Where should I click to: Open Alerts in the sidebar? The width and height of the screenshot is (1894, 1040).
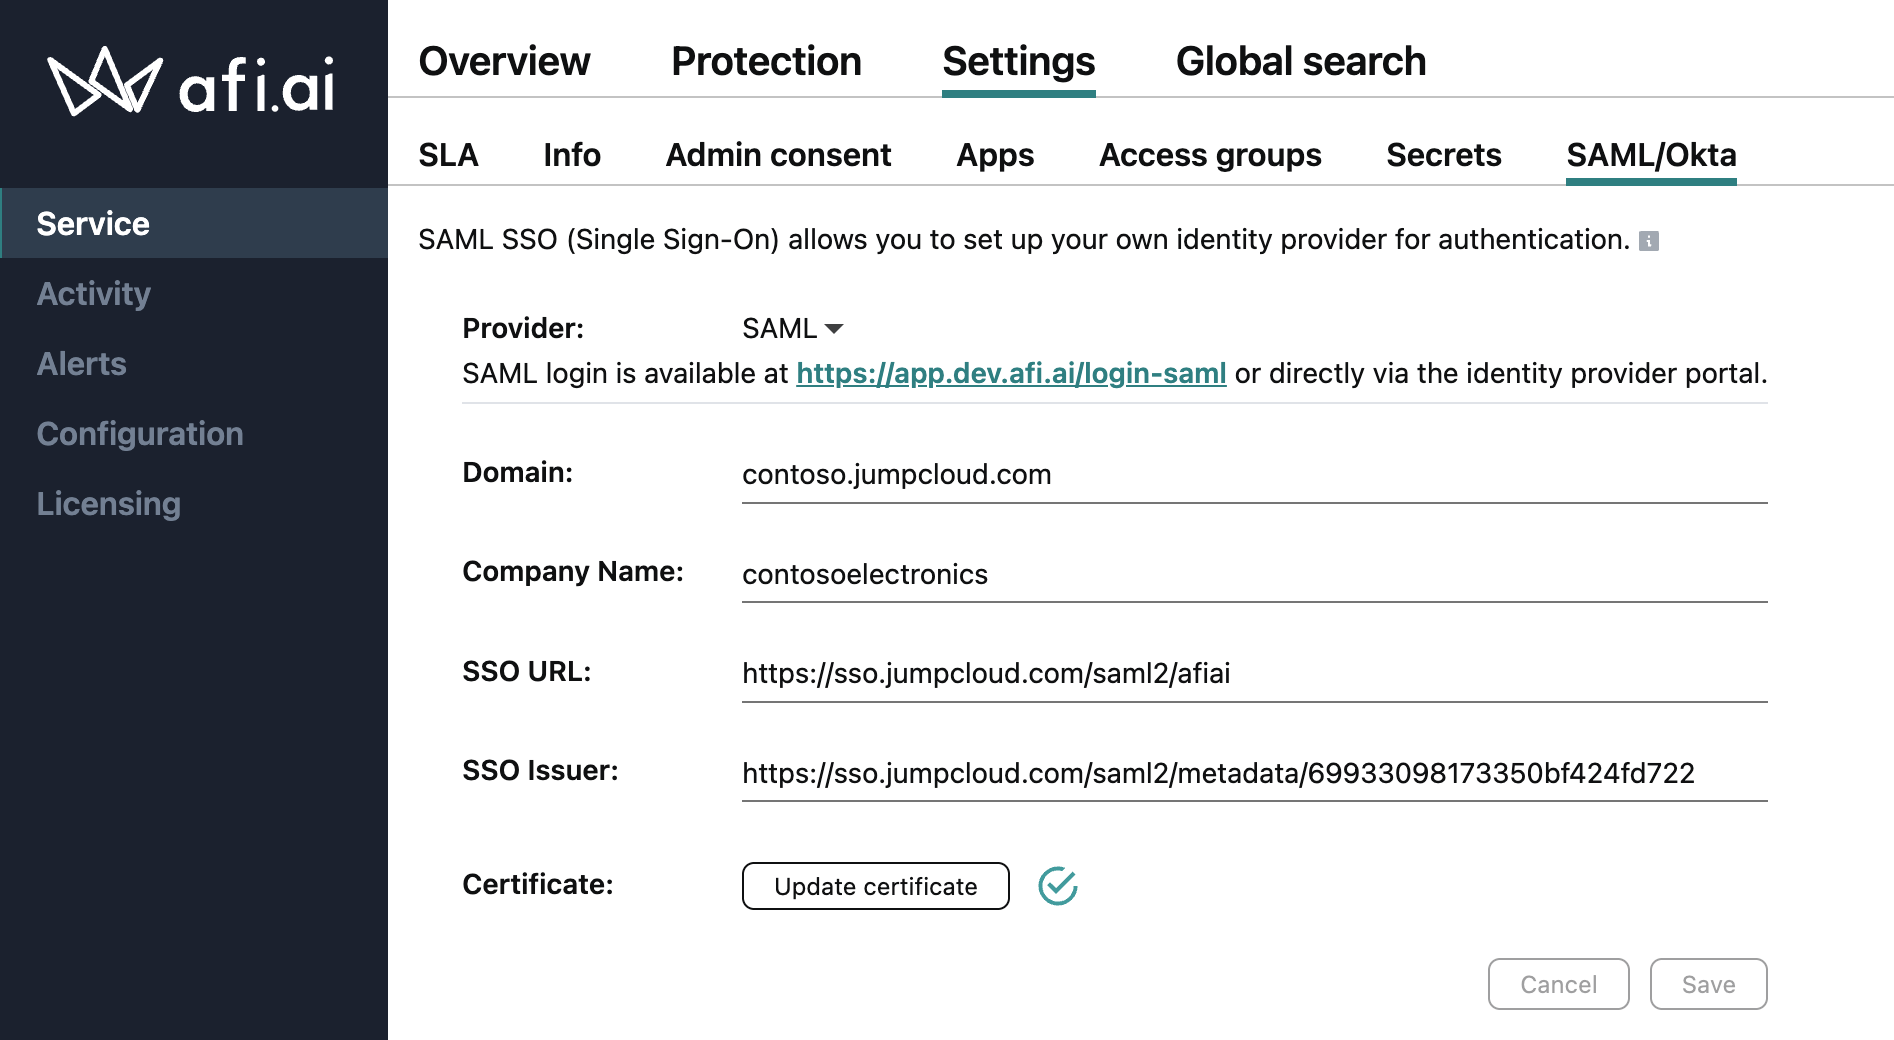pyautogui.click(x=82, y=364)
